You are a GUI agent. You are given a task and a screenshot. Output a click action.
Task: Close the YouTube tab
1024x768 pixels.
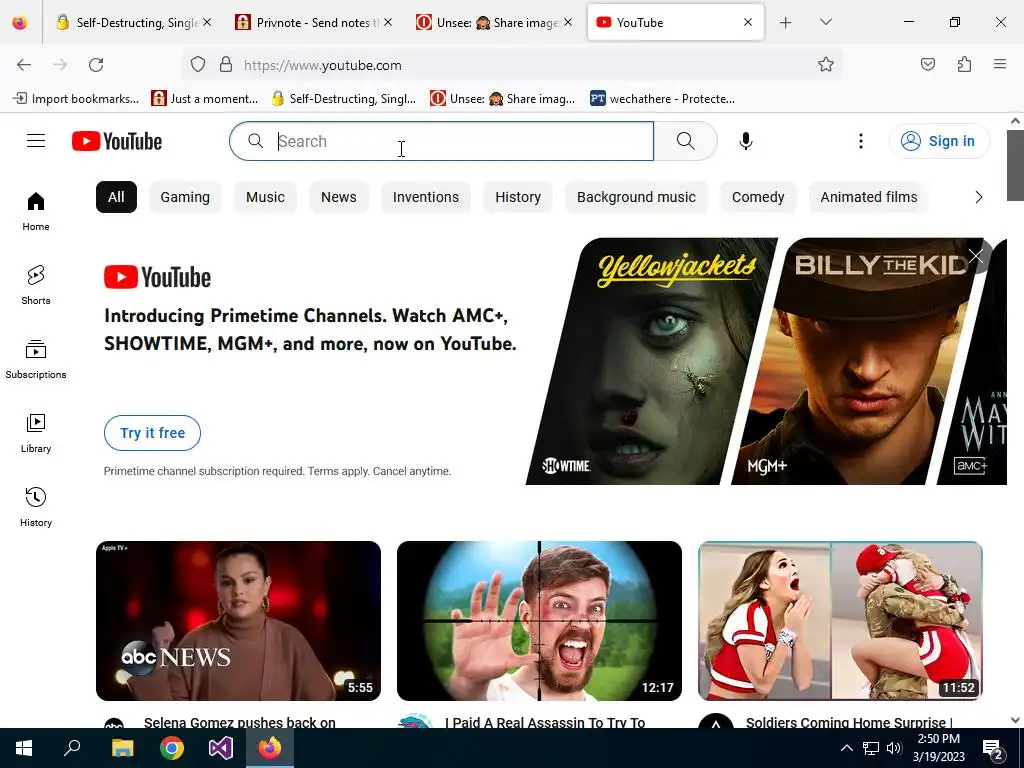(748, 23)
